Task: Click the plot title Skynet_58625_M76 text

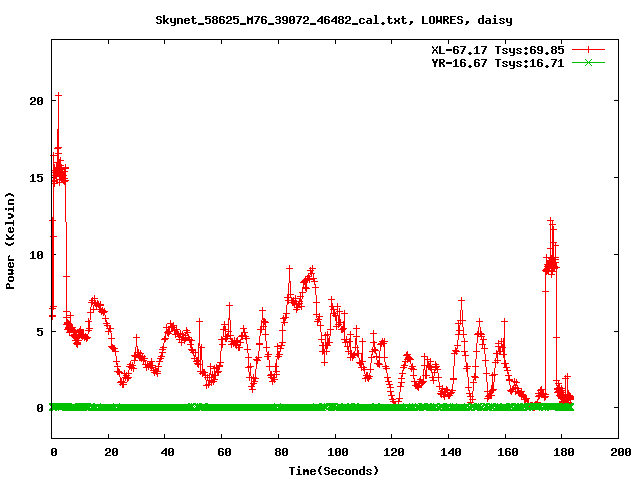Action: (334, 20)
